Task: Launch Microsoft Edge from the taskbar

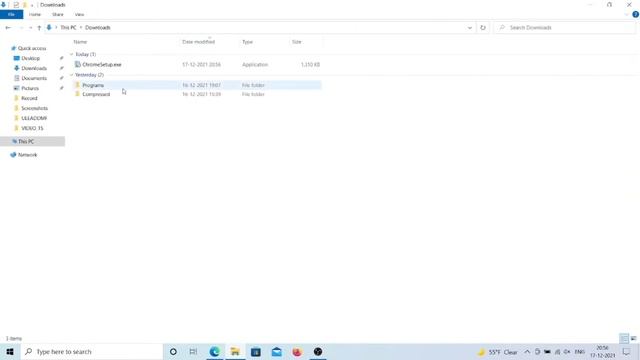Action: pyautogui.click(x=214, y=351)
